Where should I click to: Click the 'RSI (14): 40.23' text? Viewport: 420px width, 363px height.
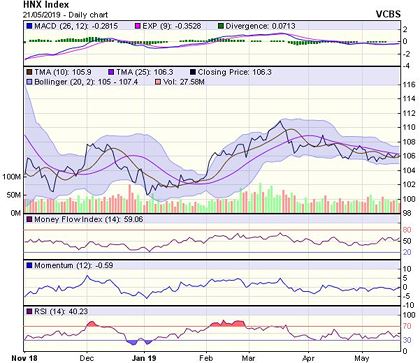pos(61,311)
